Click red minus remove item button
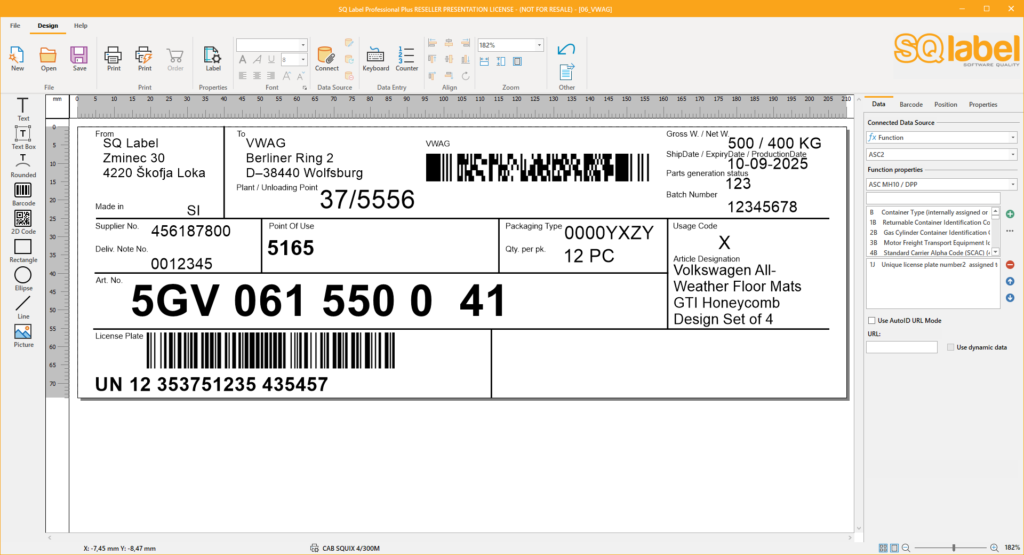1024x555 pixels. 1010,264
